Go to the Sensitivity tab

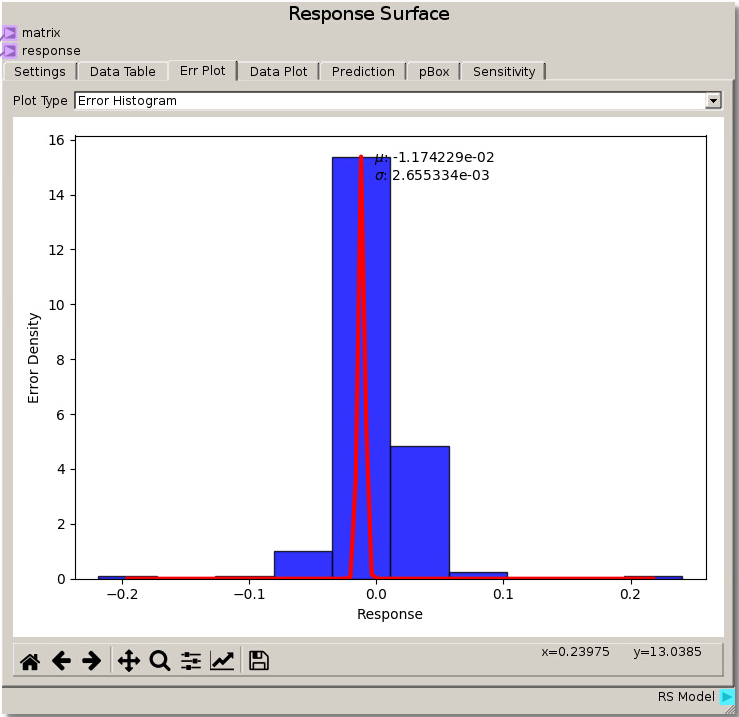(504, 72)
